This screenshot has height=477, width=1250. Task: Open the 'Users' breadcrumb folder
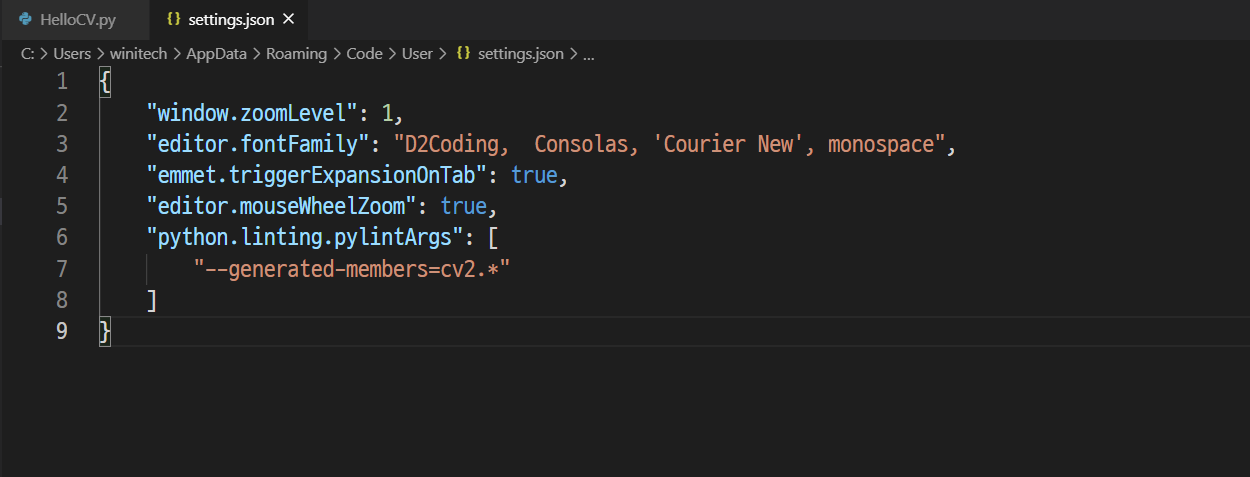point(72,54)
